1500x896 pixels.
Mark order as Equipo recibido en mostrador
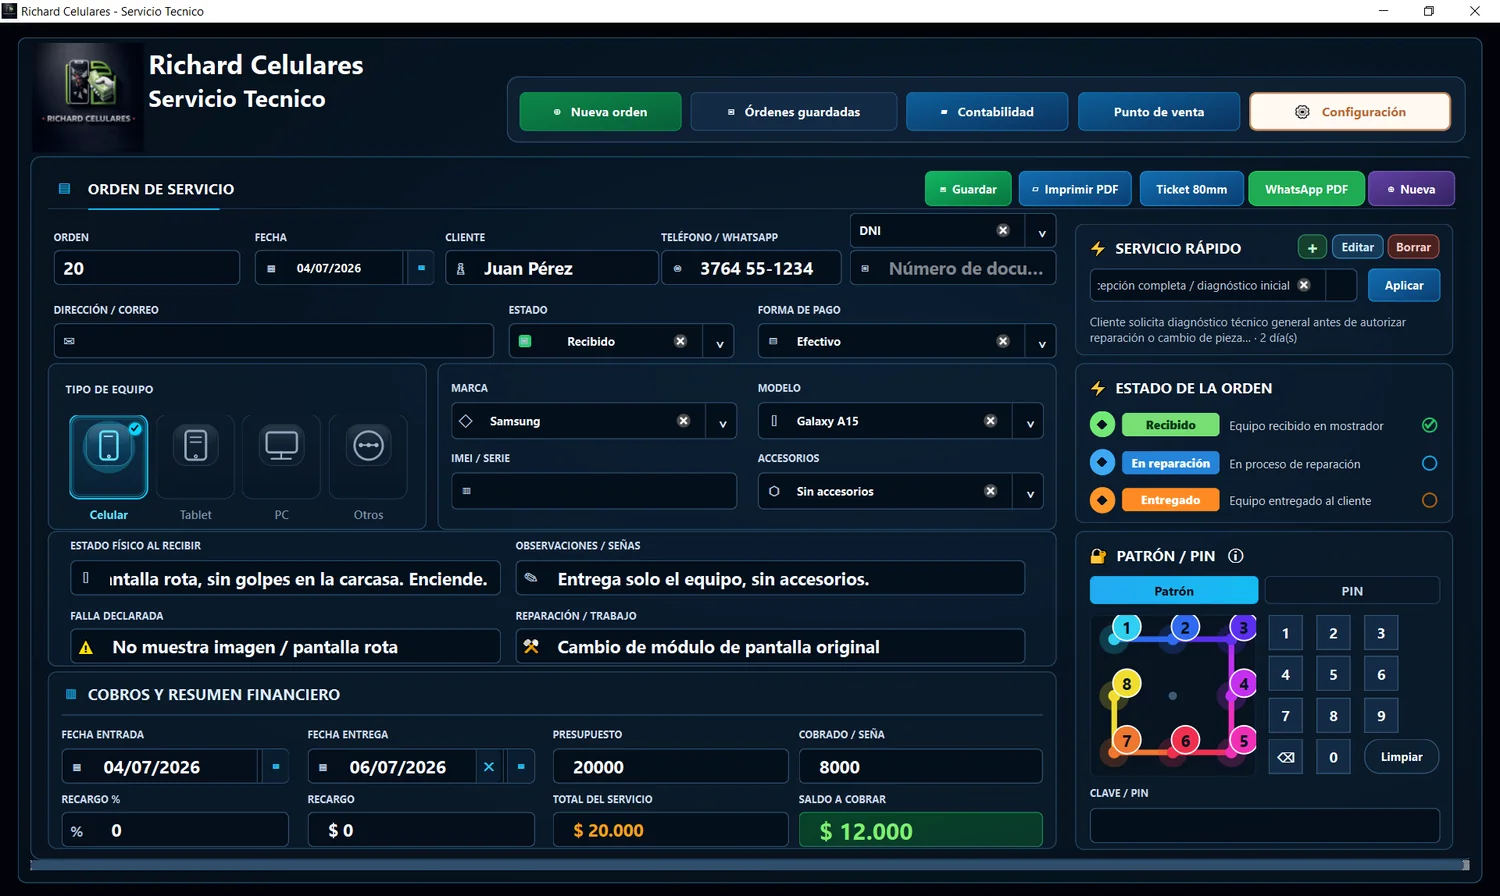[1430, 425]
